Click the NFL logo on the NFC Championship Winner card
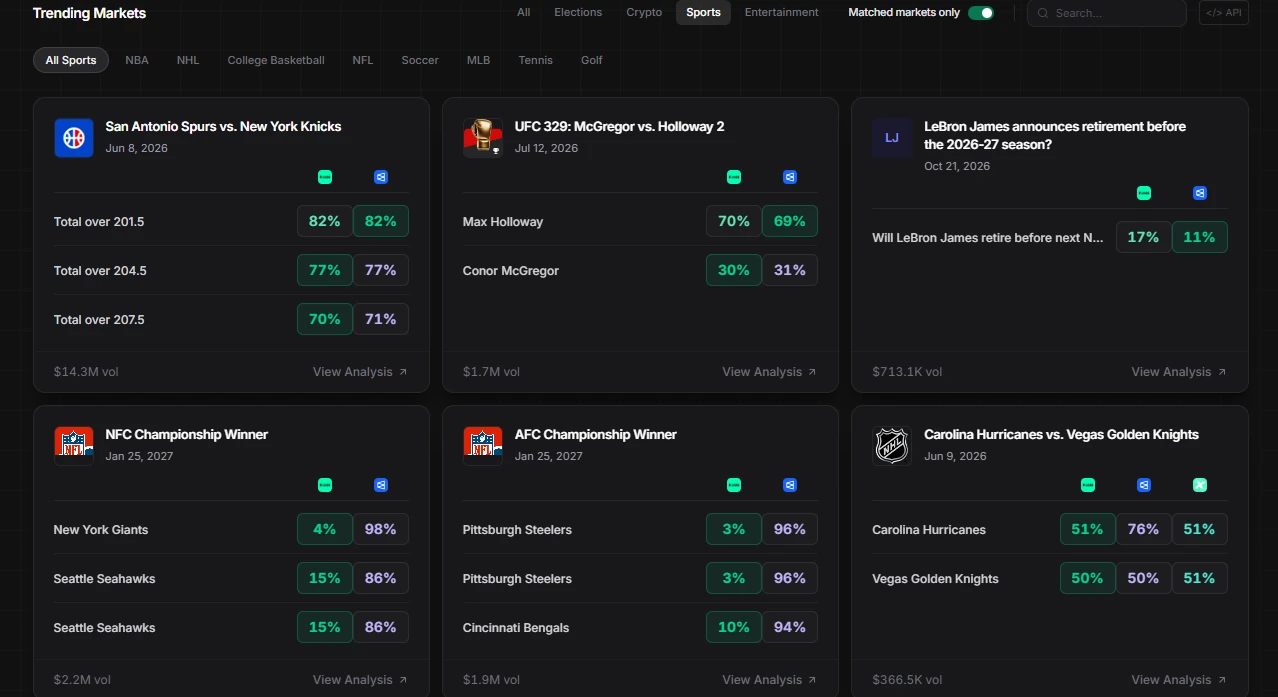Image resolution: width=1278 pixels, height=697 pixels. (74, 446)
